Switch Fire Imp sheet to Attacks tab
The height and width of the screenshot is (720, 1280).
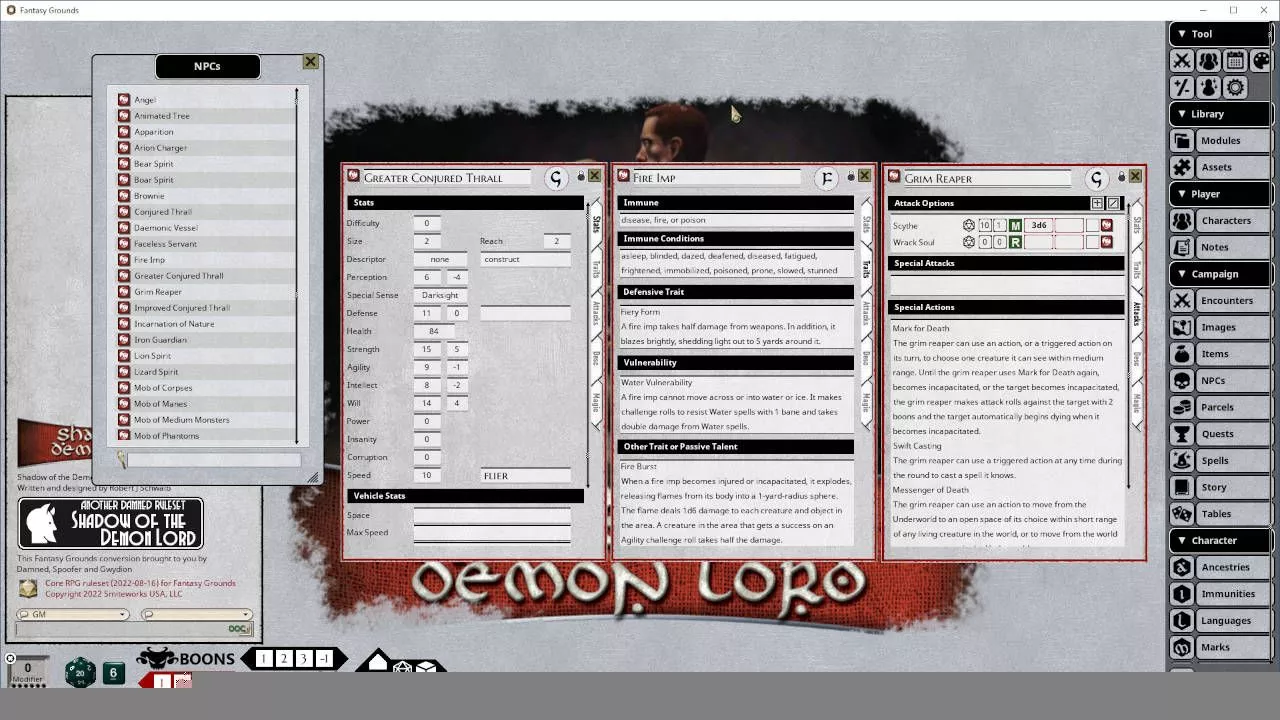(866, 312)
